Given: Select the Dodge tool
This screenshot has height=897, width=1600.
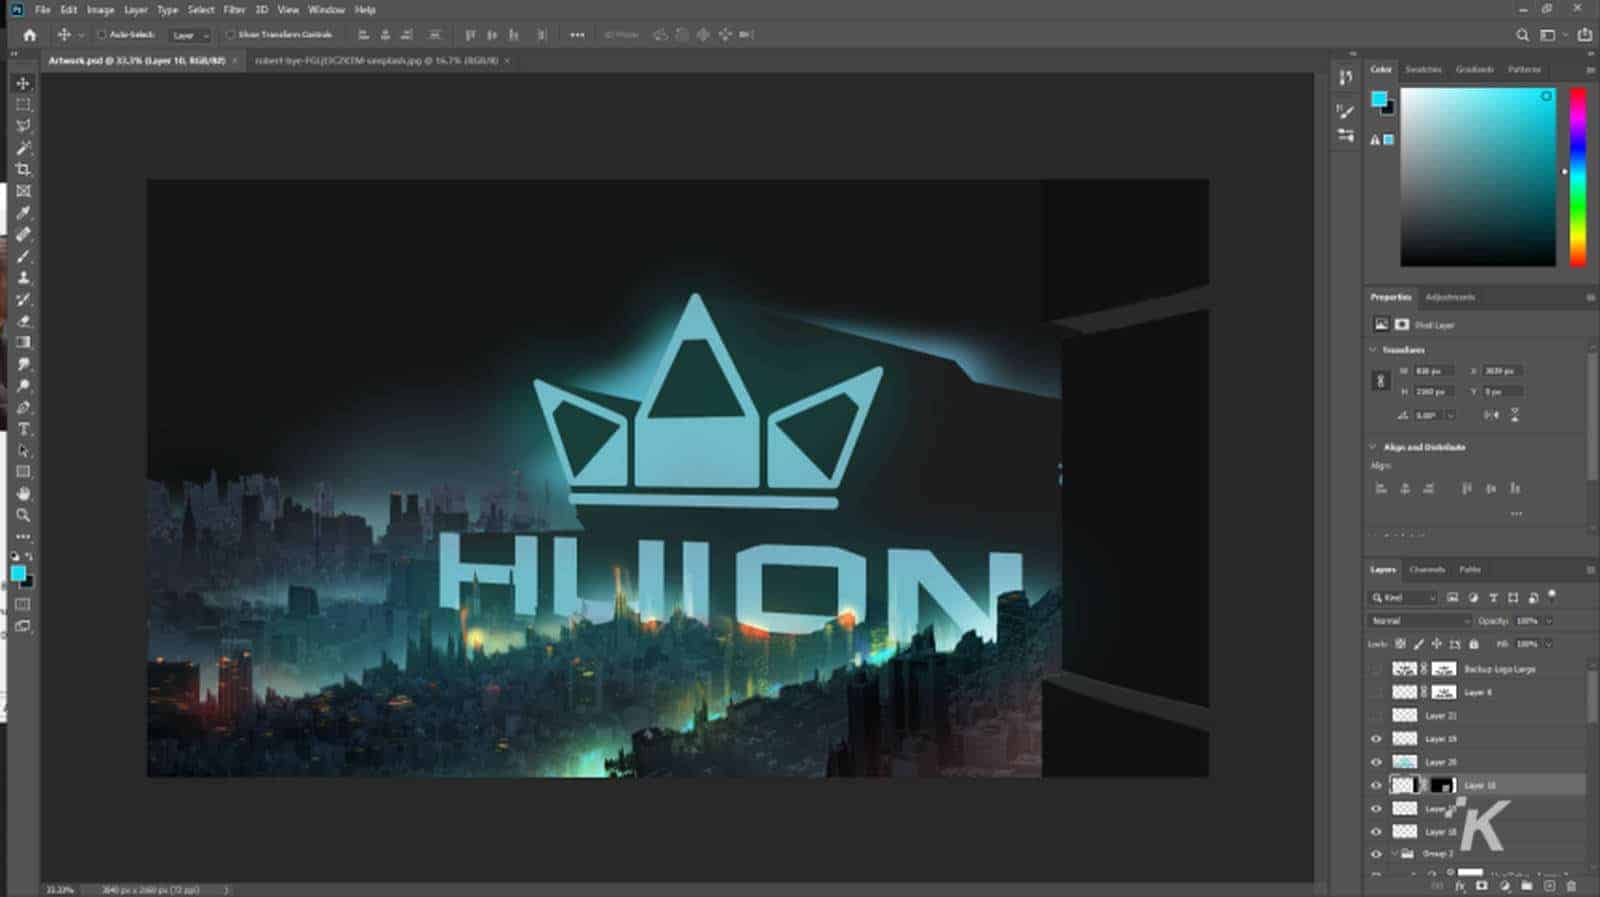Looking at the screenshot, I should [23, 386].
